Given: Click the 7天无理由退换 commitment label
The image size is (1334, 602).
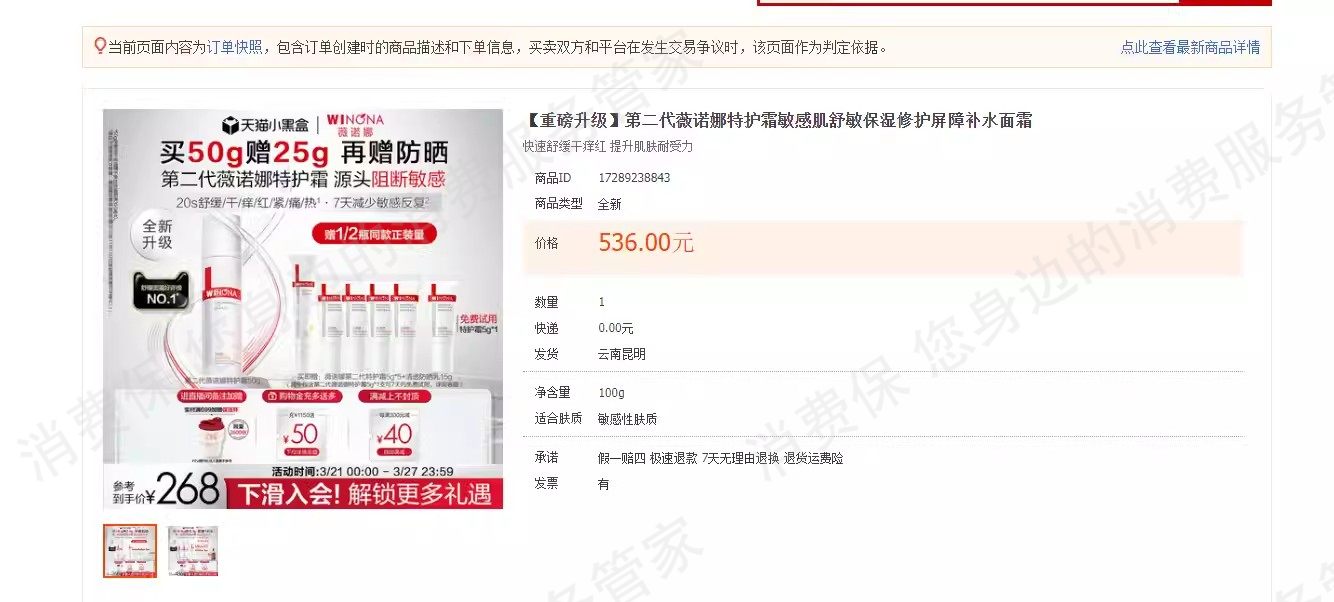Looking at the screenshot, I should coord(740,458).
